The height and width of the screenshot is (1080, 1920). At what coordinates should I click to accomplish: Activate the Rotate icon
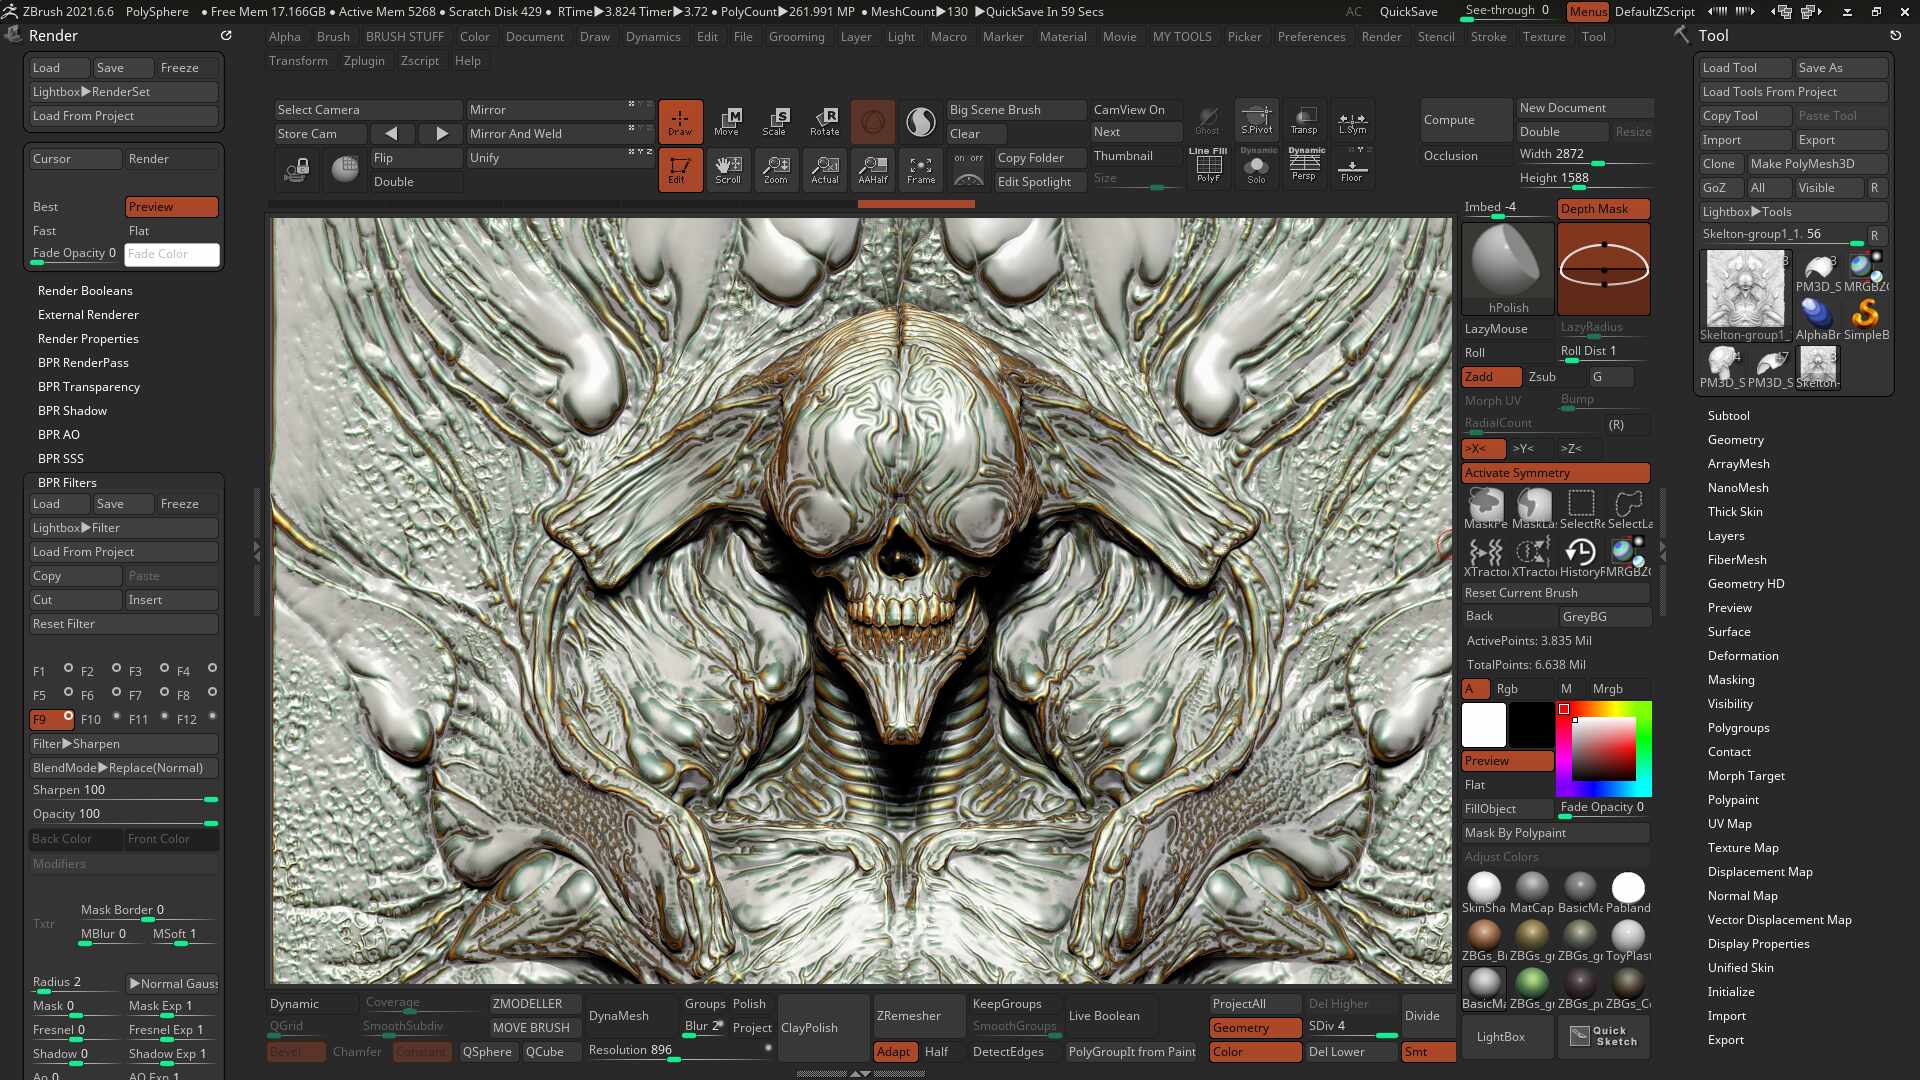pyautogui.click(x=824, y=121)
